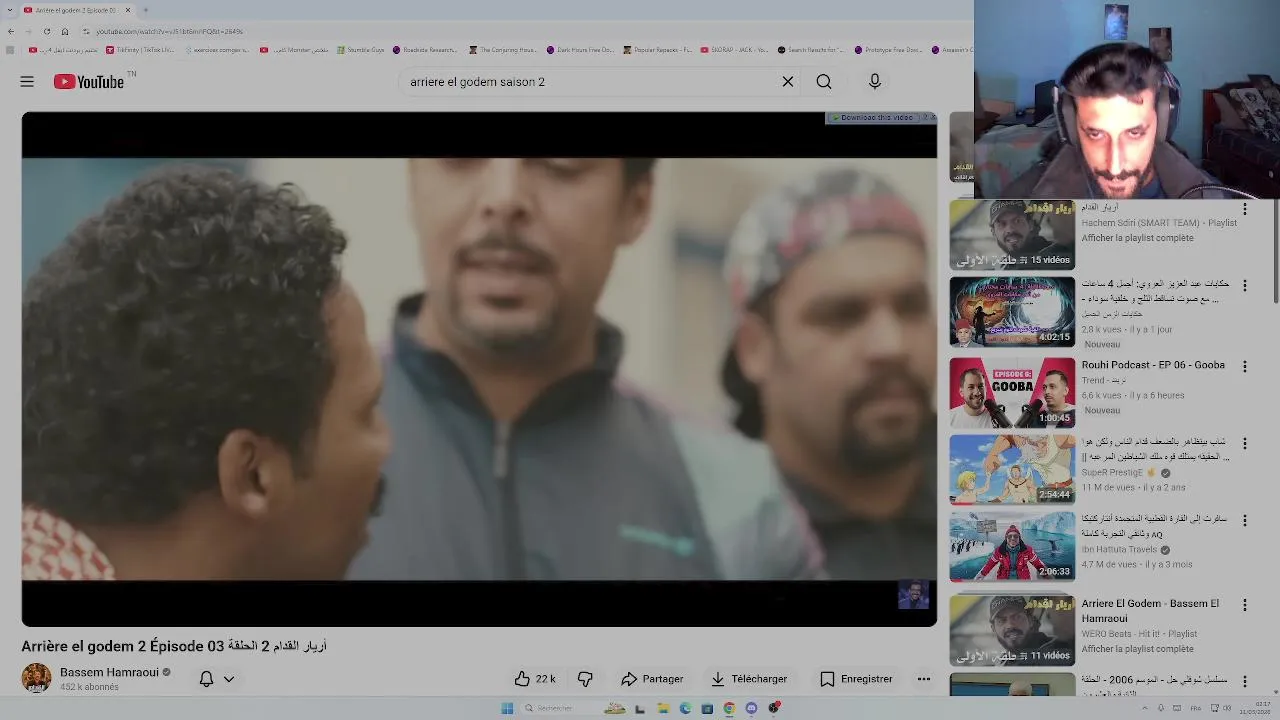Open Rouhi Podcast EP 06 Gooba thumbnail

point(1012,392)
